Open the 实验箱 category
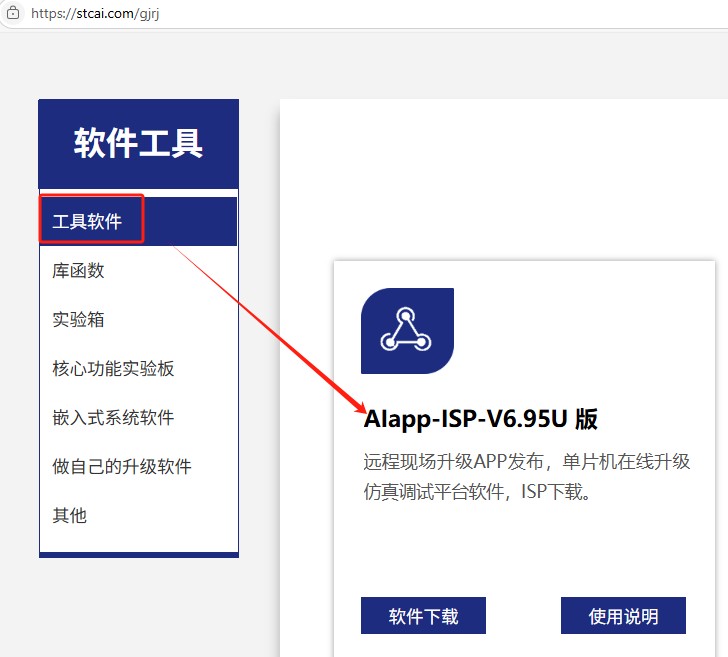 (x=78, y=319)
